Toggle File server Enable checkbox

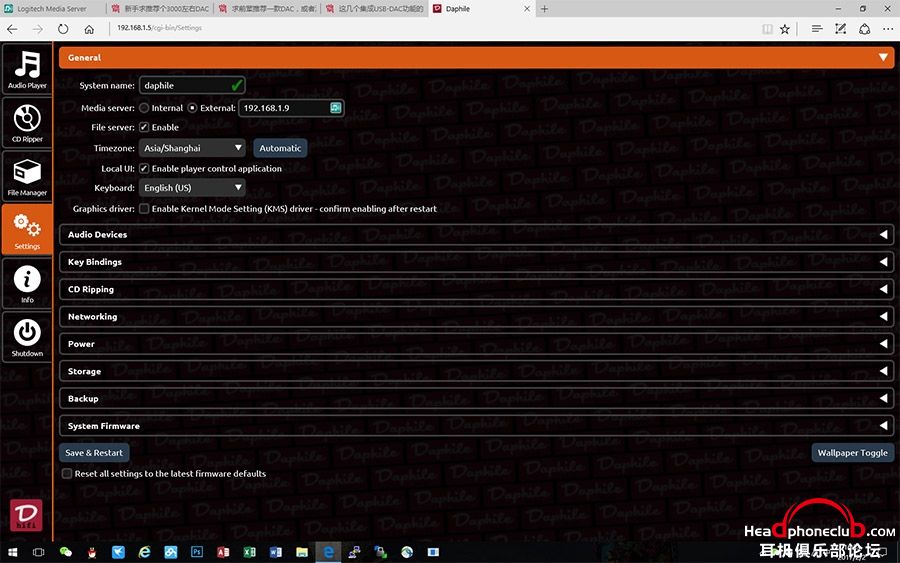pyautogui.click(x=144, y=127)
